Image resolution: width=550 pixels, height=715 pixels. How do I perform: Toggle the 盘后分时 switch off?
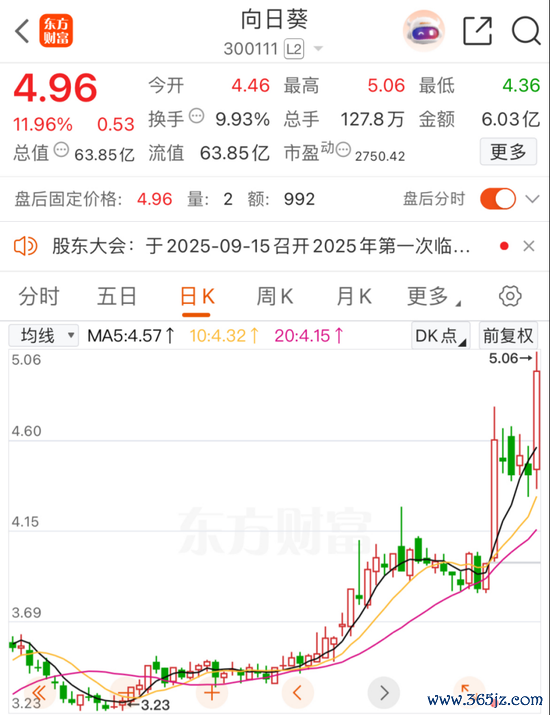point(498,199)
